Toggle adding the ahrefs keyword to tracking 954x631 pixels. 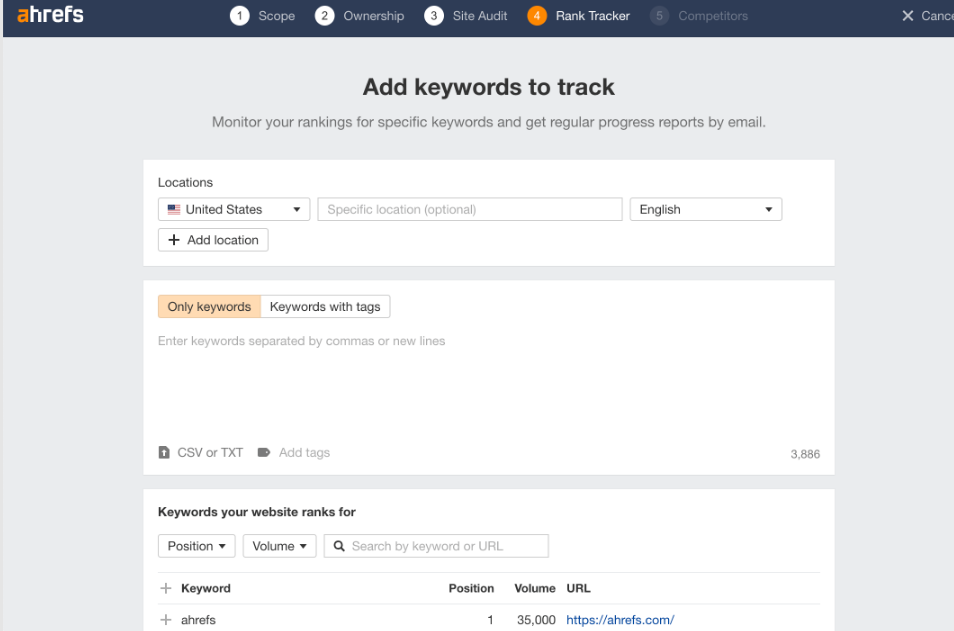tap(165, 620)
